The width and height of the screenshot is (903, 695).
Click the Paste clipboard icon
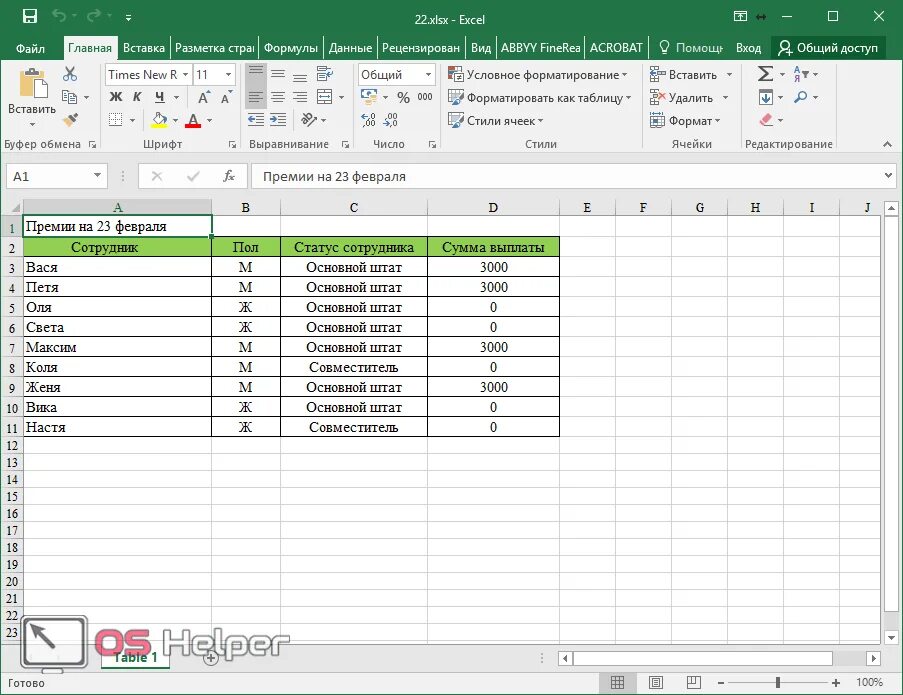coord(33,83)
